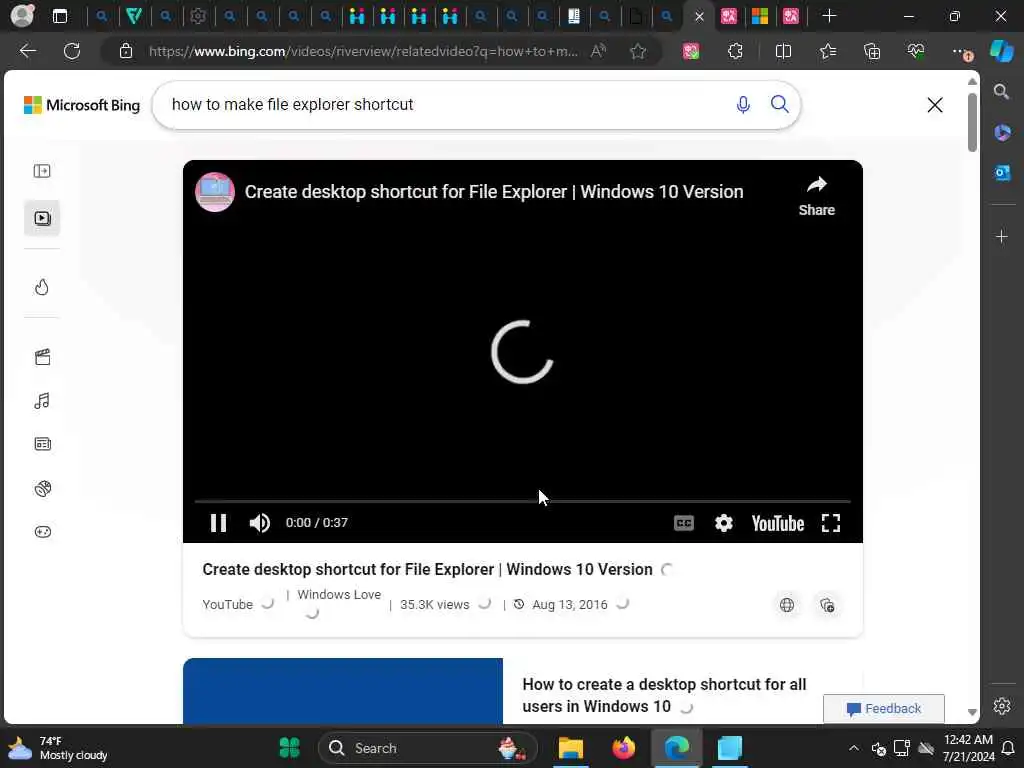Open the profile avatar in title bar
Image resolution: width=1024 pixels, height=768 pixels.
[22, 16]
